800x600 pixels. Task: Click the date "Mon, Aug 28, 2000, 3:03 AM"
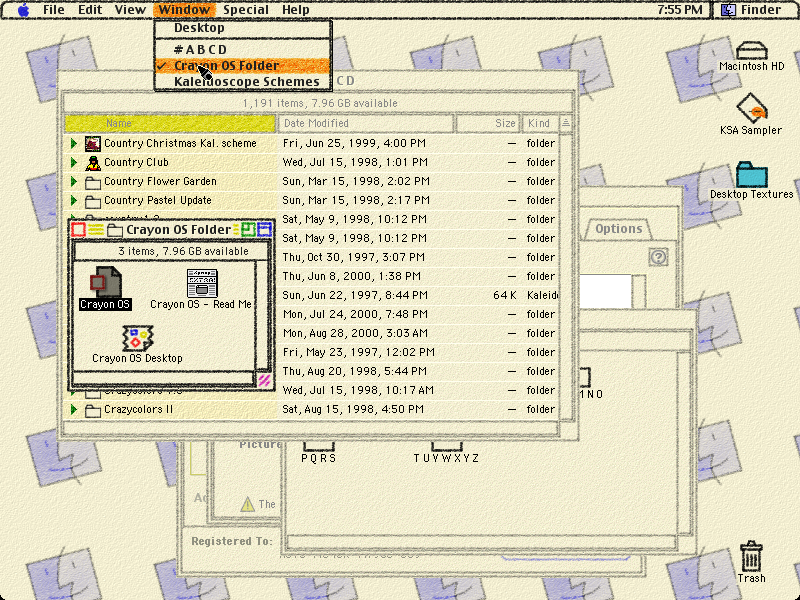[356, 333]
